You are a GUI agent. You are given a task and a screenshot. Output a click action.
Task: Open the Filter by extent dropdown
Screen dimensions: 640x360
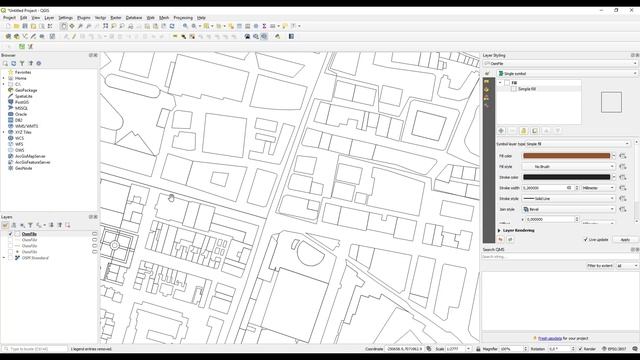(626, 266)
